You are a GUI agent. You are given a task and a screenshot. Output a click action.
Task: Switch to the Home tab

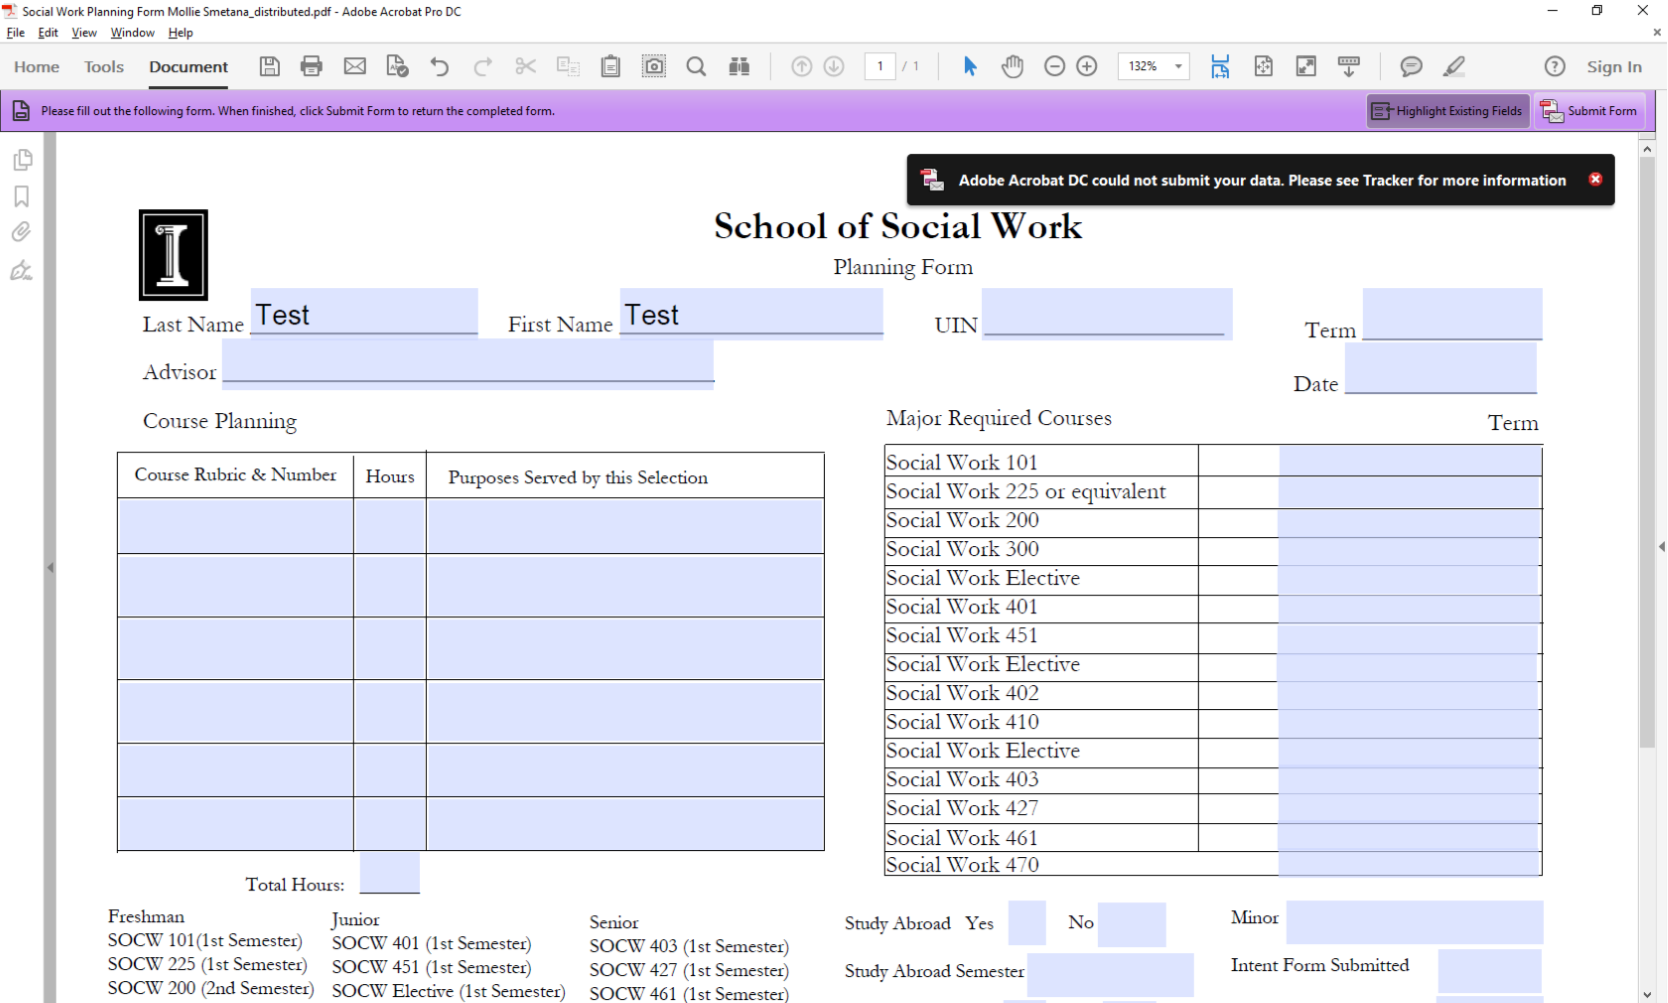click(x=37, y=67)
